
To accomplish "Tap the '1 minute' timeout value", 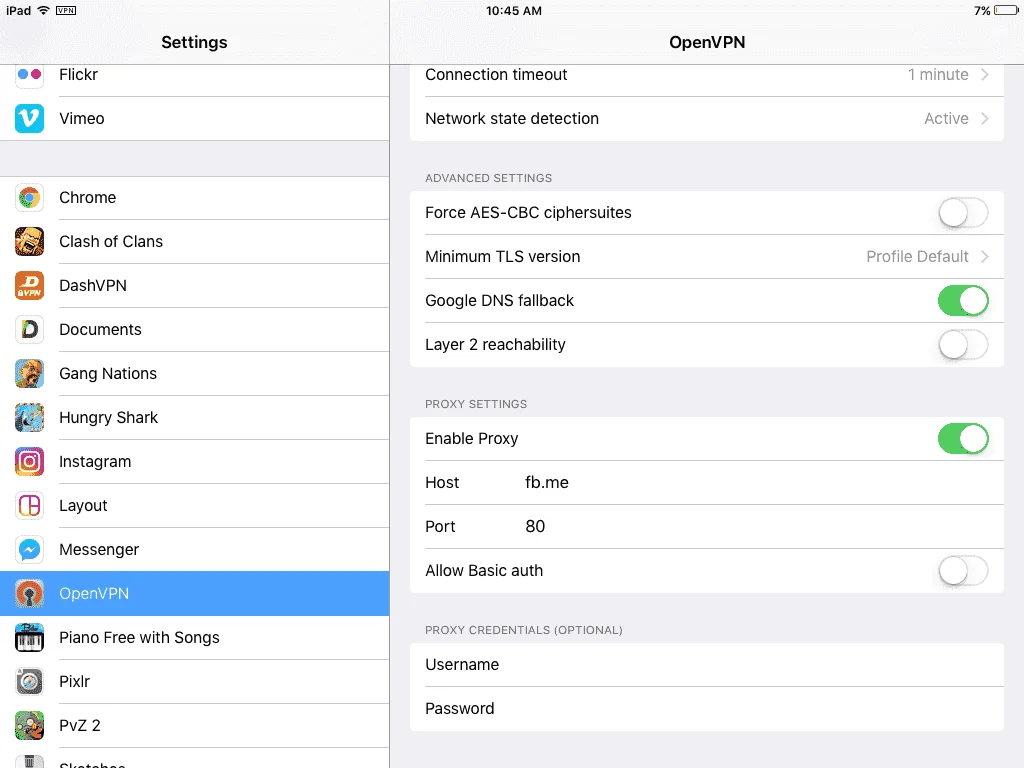I will [938, 74].
